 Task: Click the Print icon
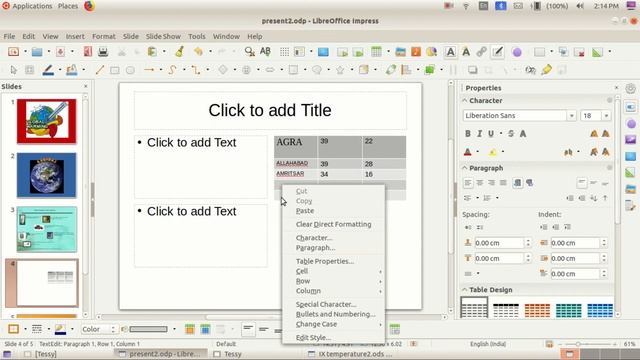(x=103, y=52)
